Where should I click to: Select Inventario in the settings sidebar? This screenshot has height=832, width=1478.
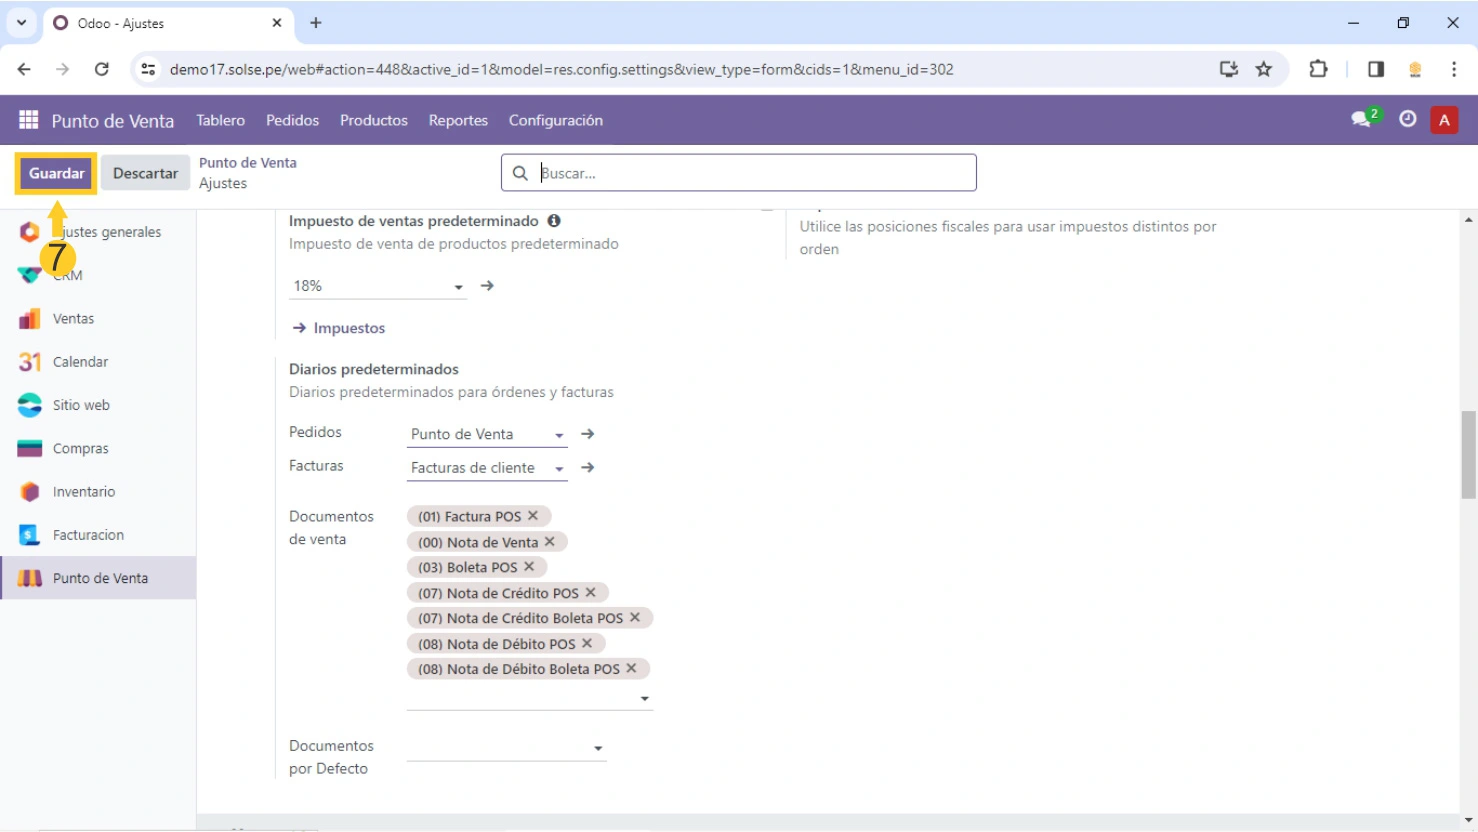[x=83, y=492]
